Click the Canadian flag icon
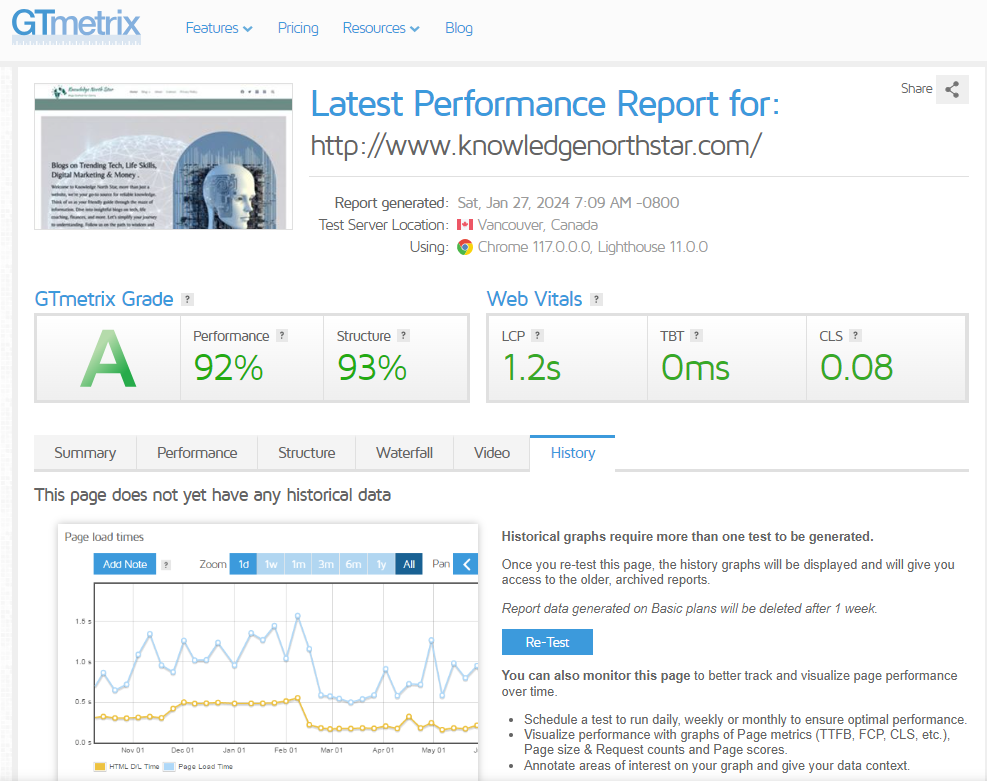This screenshot has width=987, height=781. (x=465, y=225)
